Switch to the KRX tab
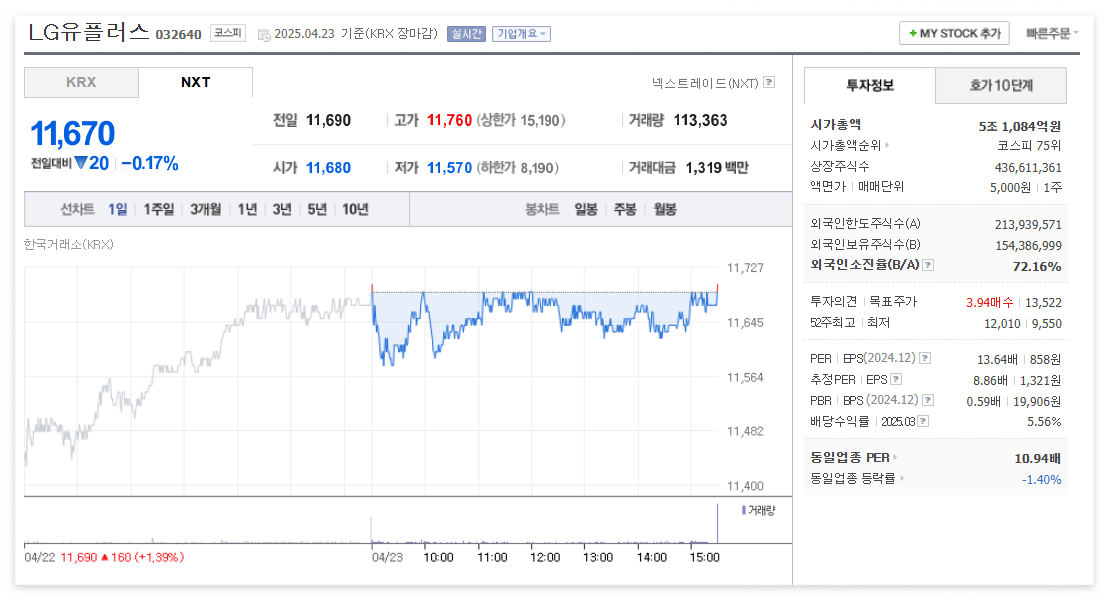The width and height of the screenshot is (1109, 600). (x=81, y=83)
